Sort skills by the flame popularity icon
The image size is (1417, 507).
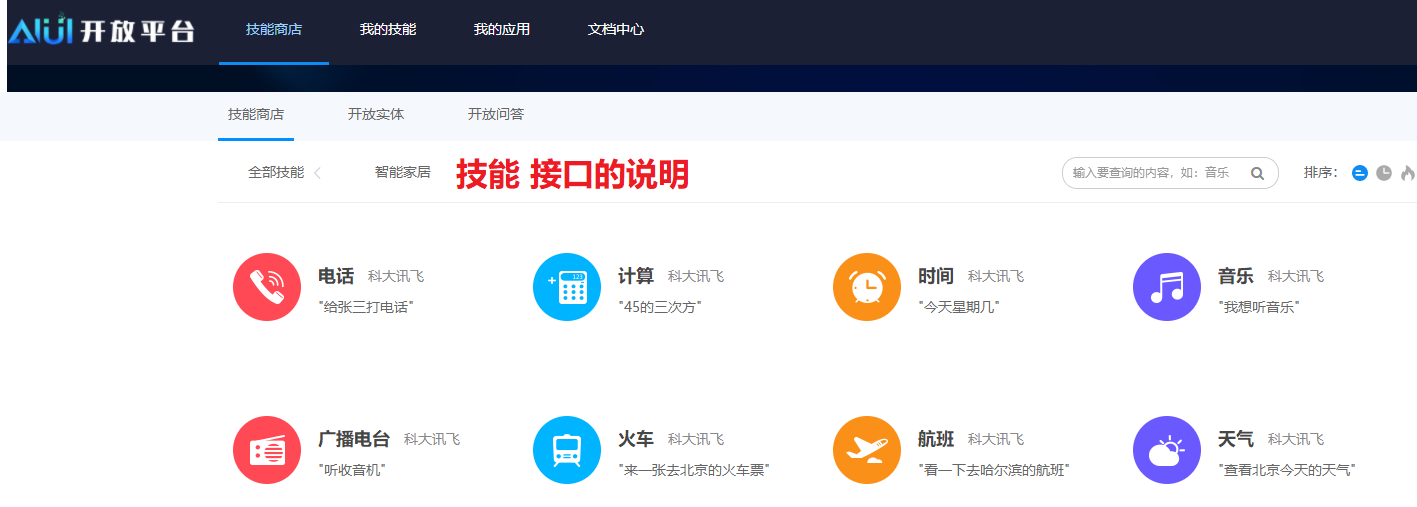click(1408, 173)
